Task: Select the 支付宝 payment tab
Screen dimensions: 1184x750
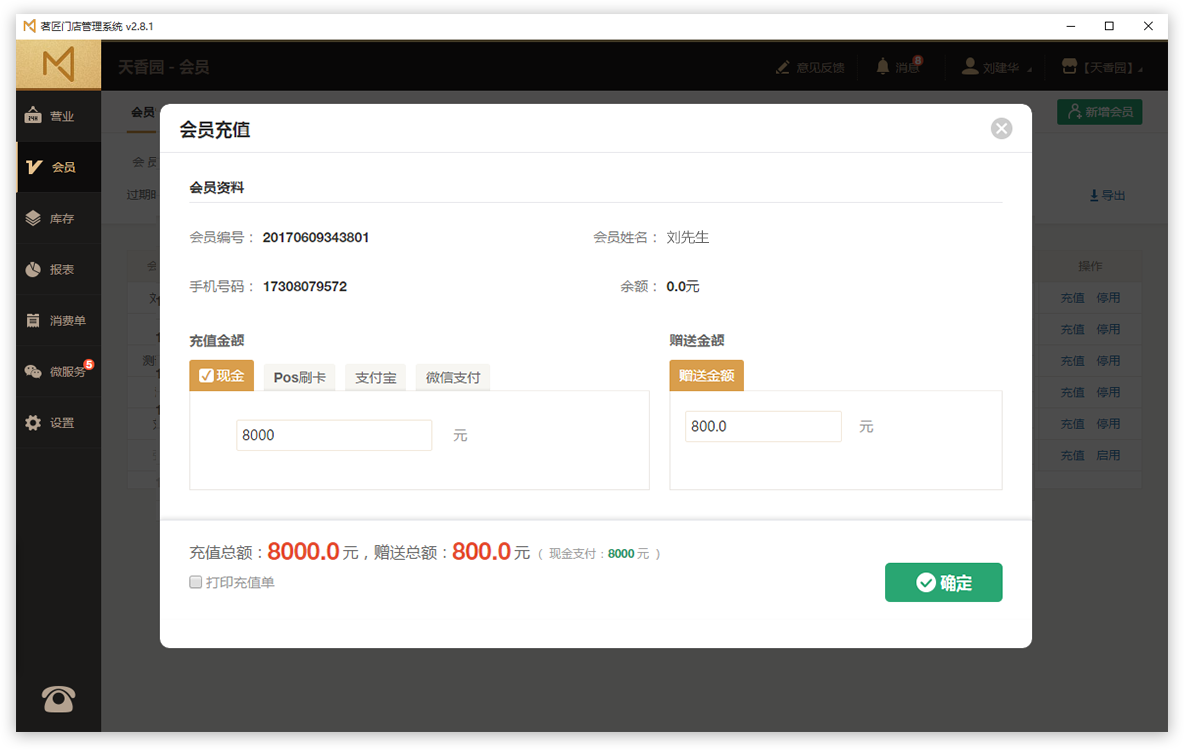Action: (x=376, y=377)
